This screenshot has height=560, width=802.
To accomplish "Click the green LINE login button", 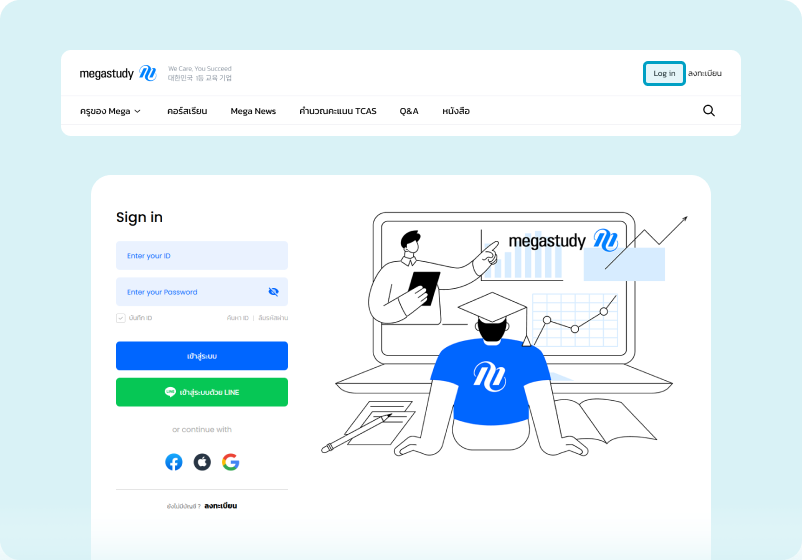I will point(202,392).
